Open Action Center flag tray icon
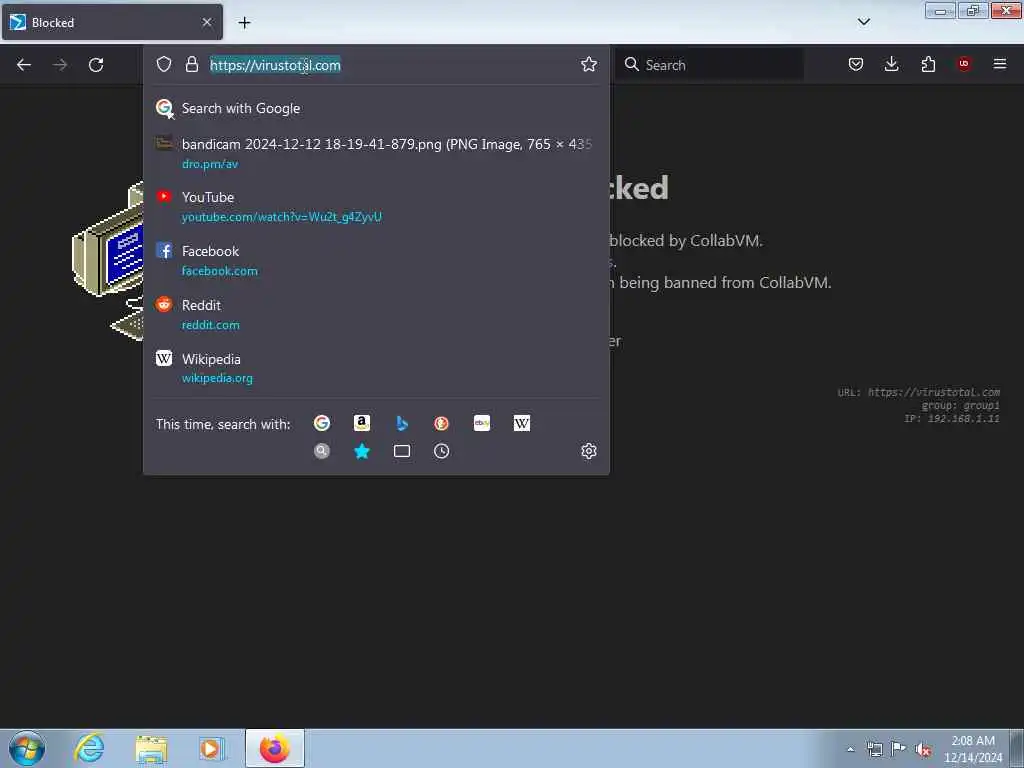Screen dimensions: 1024x768 click(x=899, y=749)
